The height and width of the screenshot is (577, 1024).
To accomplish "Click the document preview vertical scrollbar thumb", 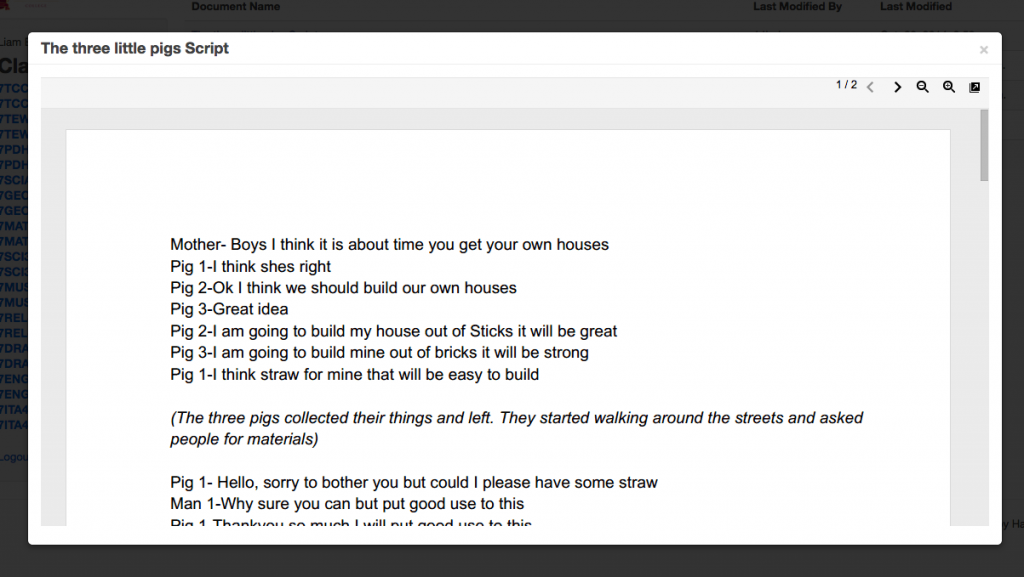I will pos(984,145).
